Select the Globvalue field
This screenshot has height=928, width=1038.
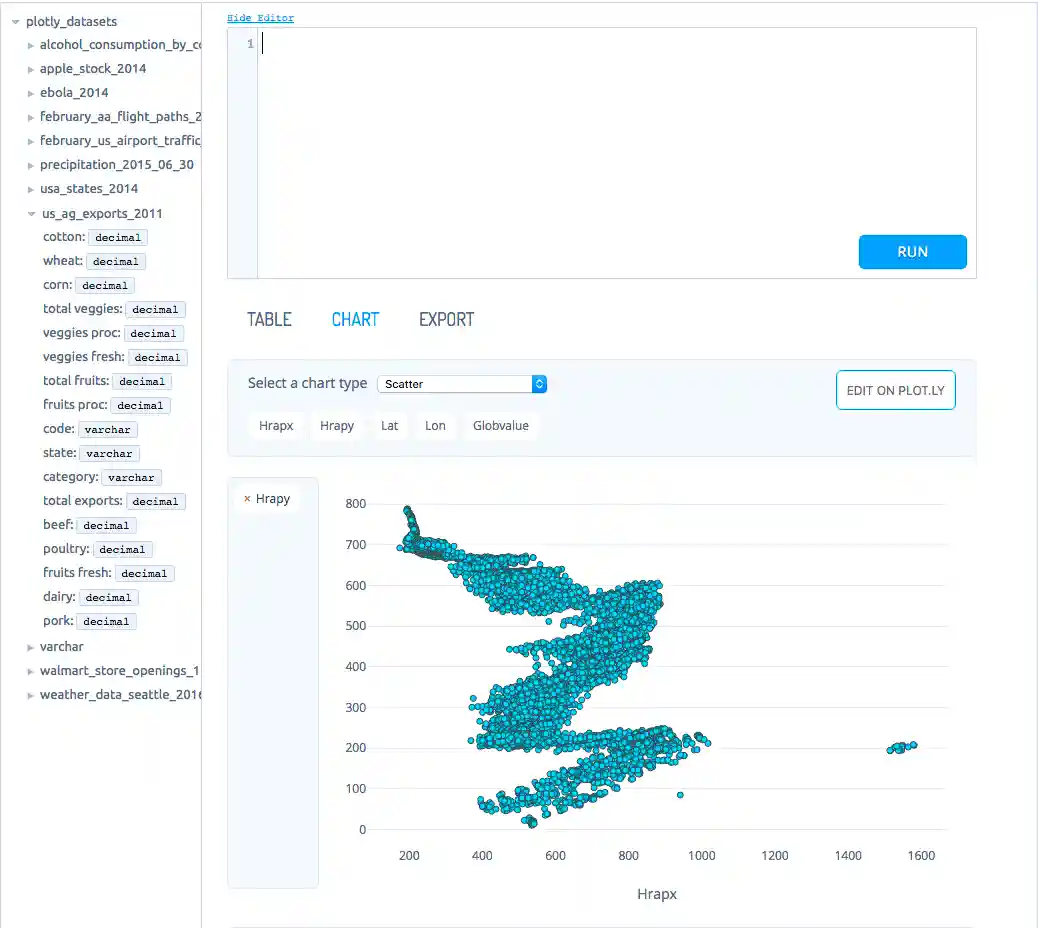(501, 425)
